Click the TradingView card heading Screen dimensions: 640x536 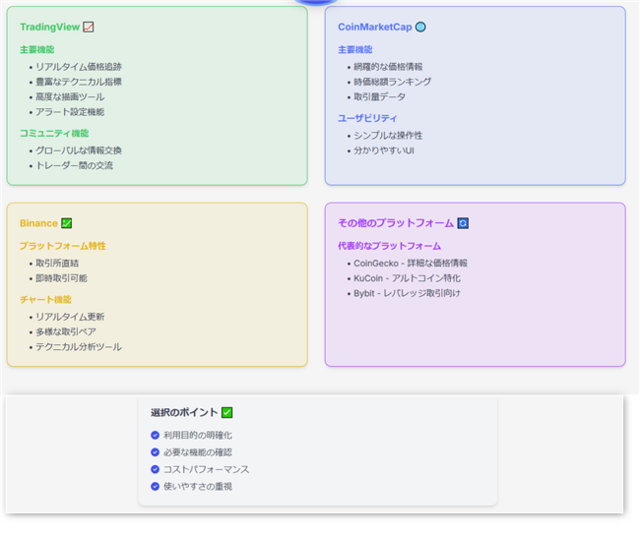click(50, 27)
